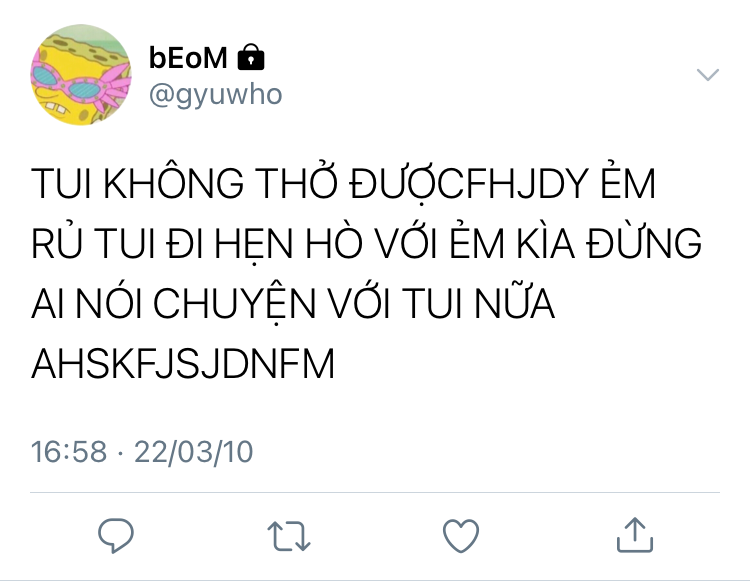Reply to the tweet with speech bubble icon
Screen dimensions: 750x581
116,535
